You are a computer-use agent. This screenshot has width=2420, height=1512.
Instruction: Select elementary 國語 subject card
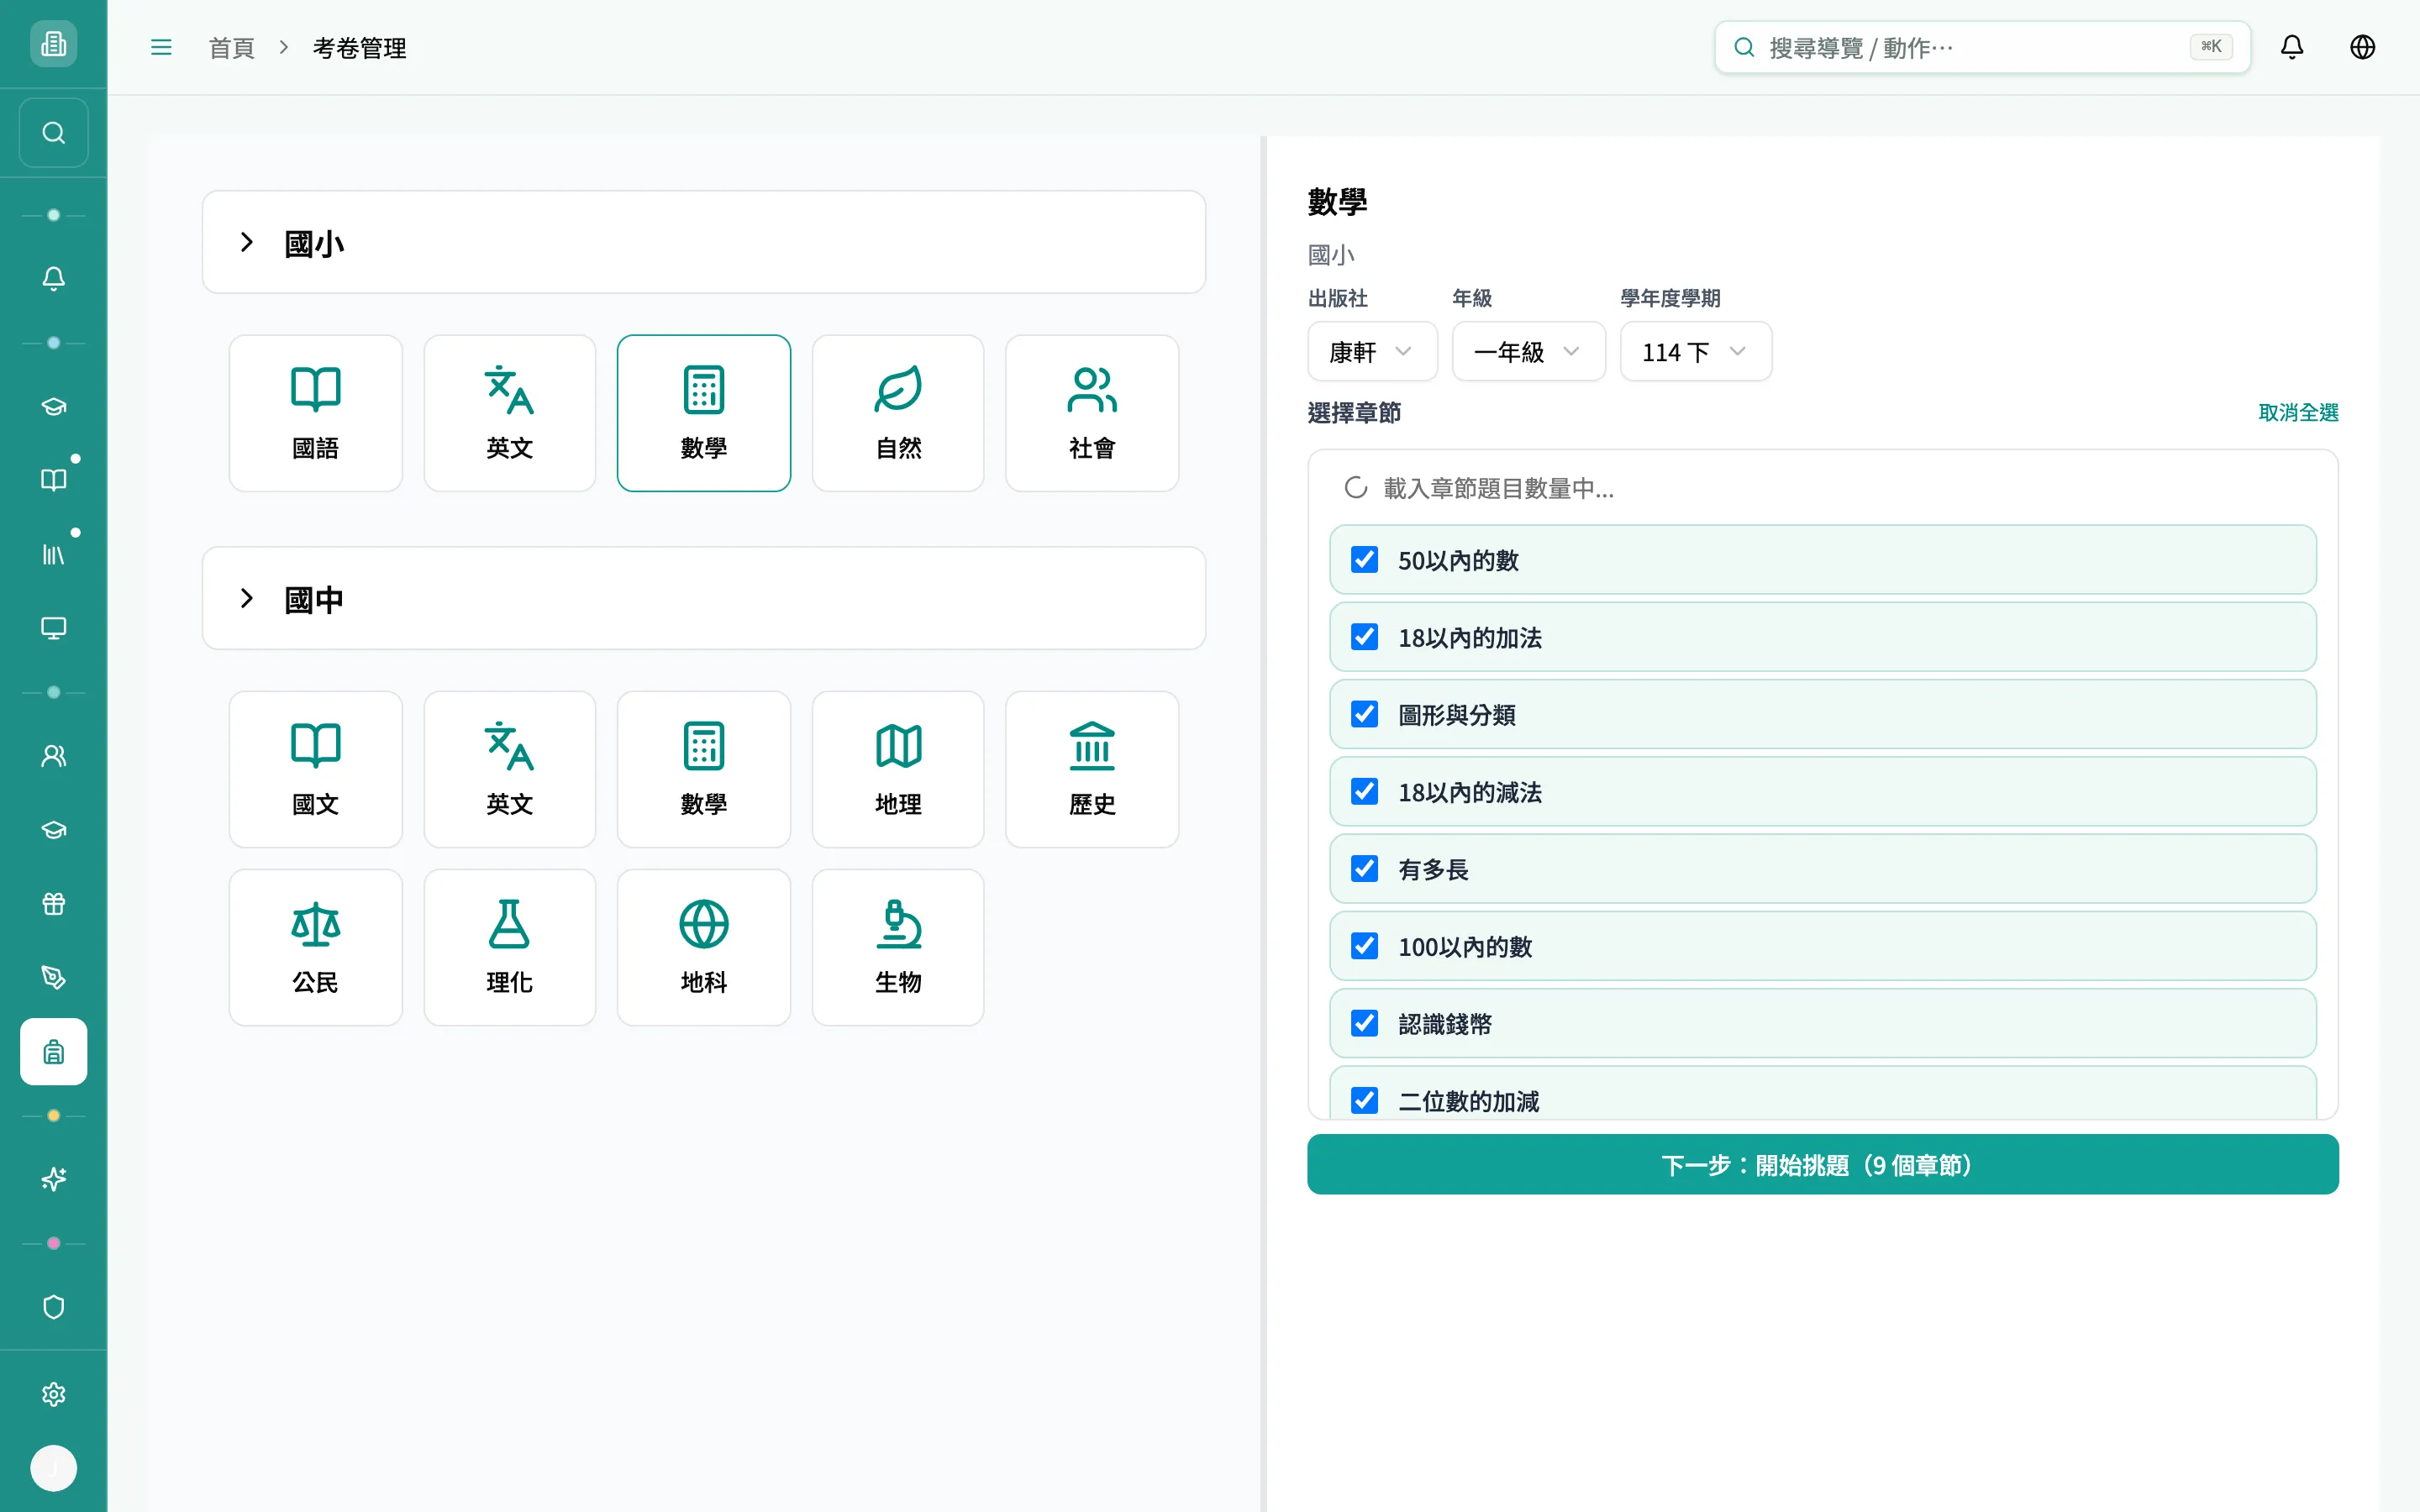tap(316, 413)
